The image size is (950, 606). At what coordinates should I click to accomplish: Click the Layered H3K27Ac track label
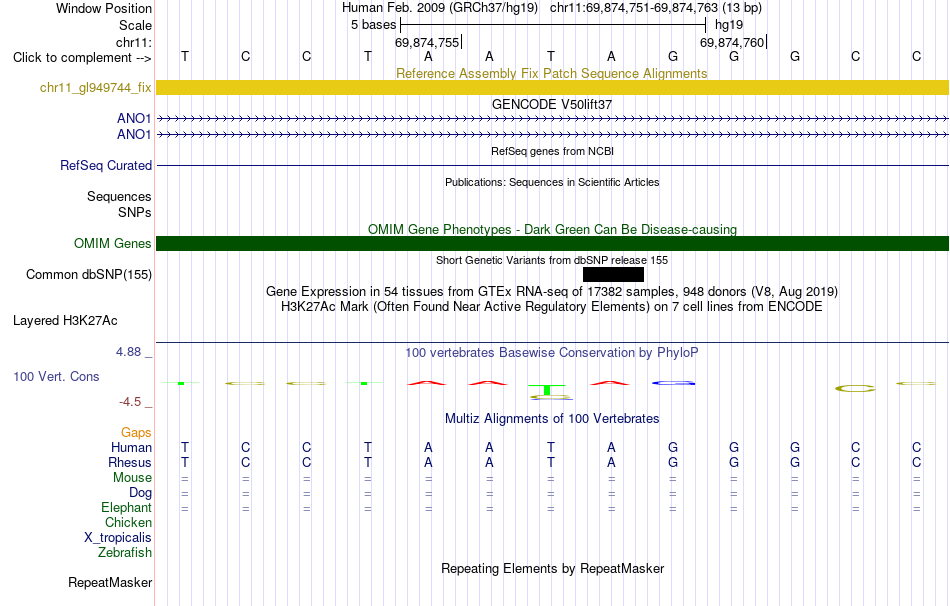65,321
